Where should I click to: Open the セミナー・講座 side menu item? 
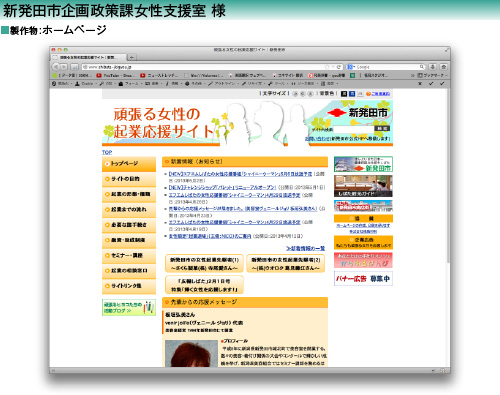point(129,256)
